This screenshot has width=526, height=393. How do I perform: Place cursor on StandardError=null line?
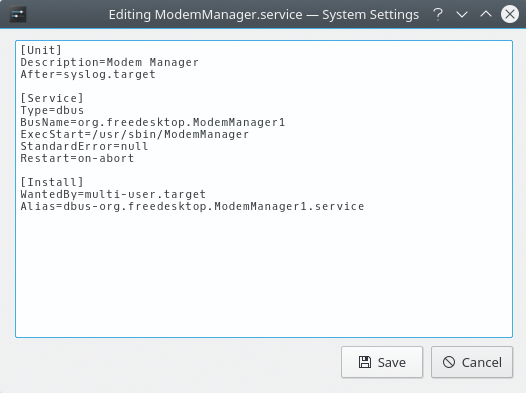(x=84, y=147)
